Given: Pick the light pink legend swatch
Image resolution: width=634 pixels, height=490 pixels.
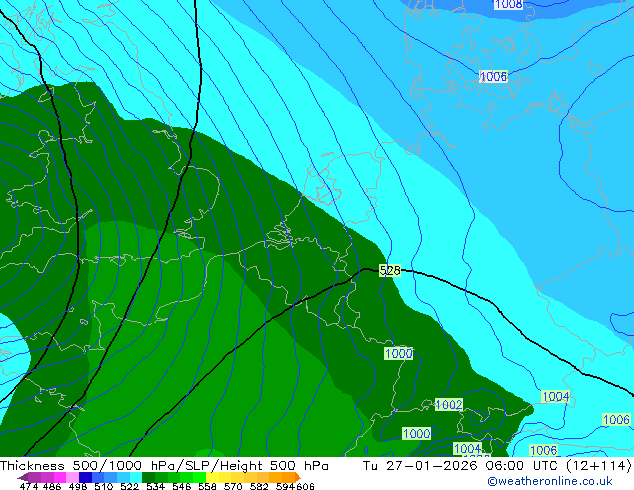Looking at the screenshot, I should [72, 477].
